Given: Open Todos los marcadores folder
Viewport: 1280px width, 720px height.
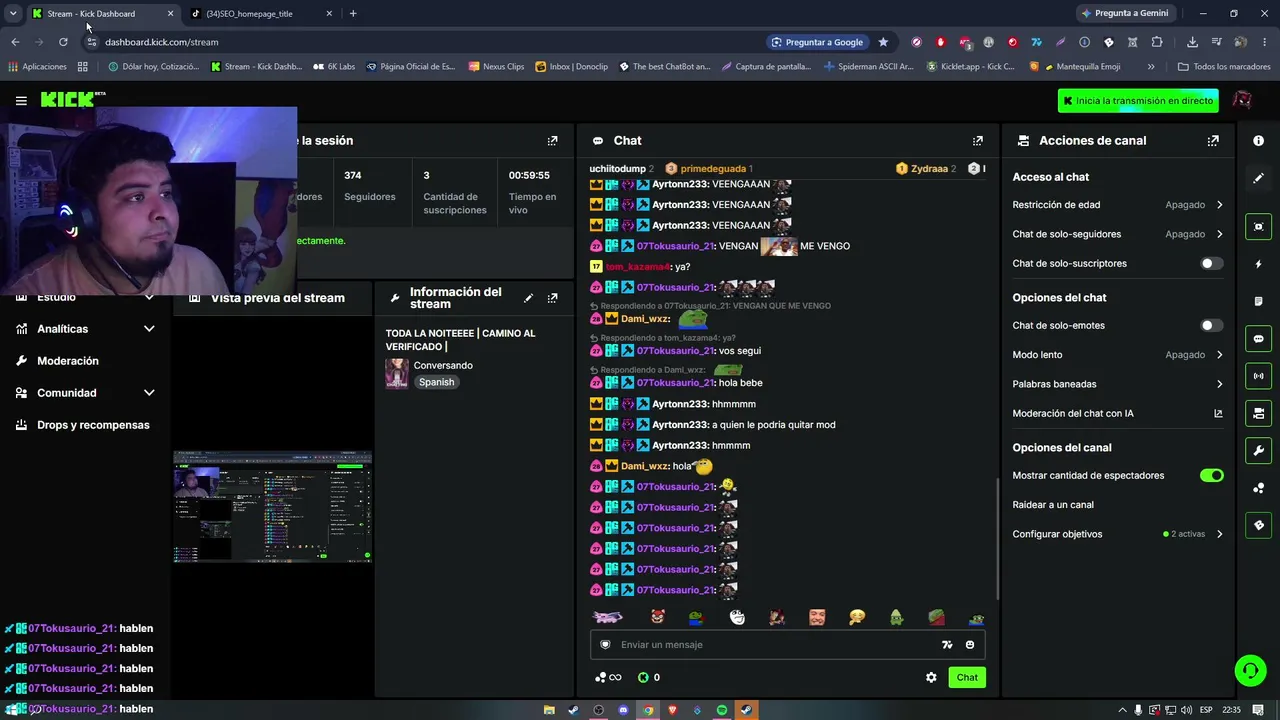Looking at the screenshot, I should (1223, 67).
